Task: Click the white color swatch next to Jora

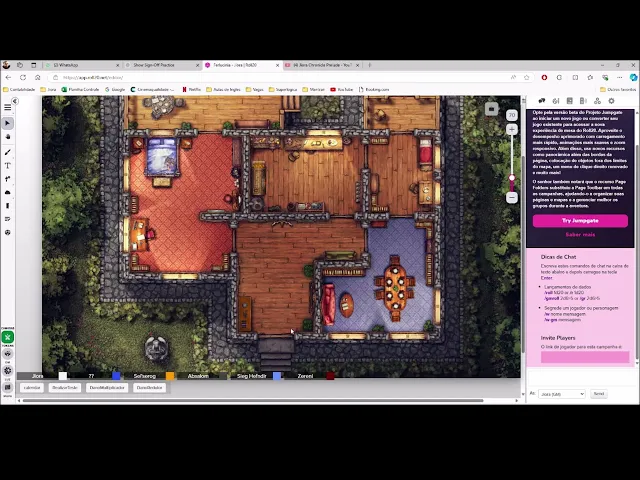Action: [x=62, y=376]
